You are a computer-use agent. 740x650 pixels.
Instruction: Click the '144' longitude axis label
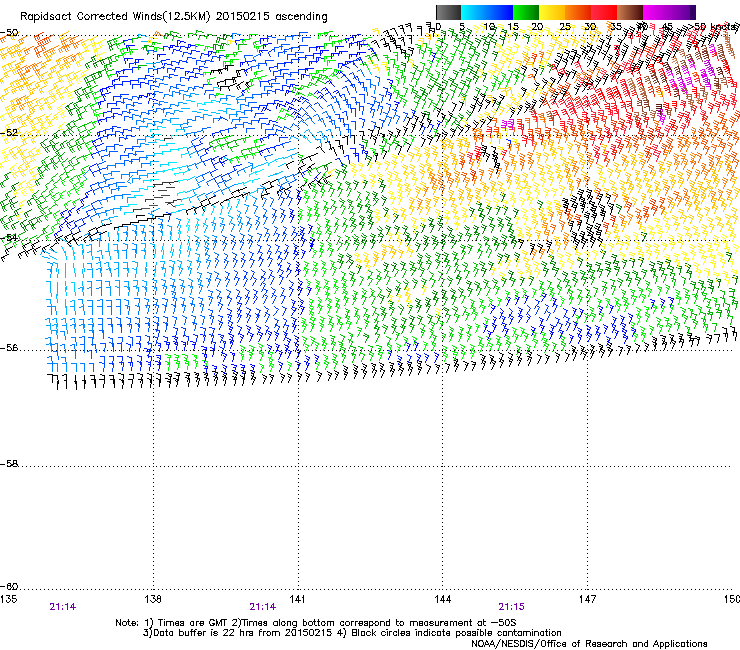[x=442, y=599]
